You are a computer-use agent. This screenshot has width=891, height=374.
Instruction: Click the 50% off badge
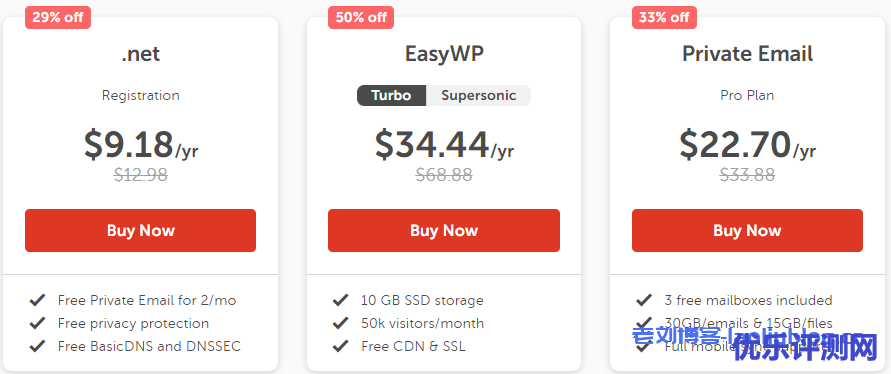point(361,17)
